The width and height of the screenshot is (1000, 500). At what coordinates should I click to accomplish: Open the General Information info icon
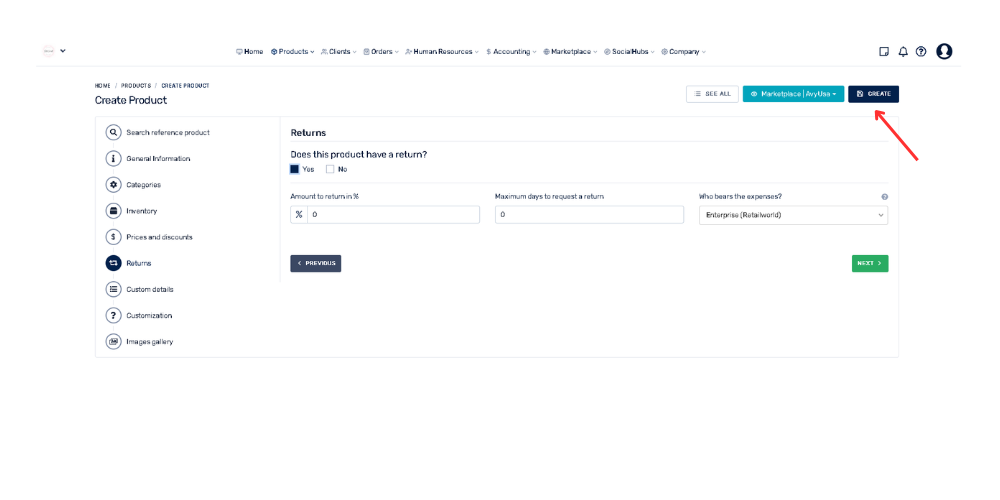point(113,158)
